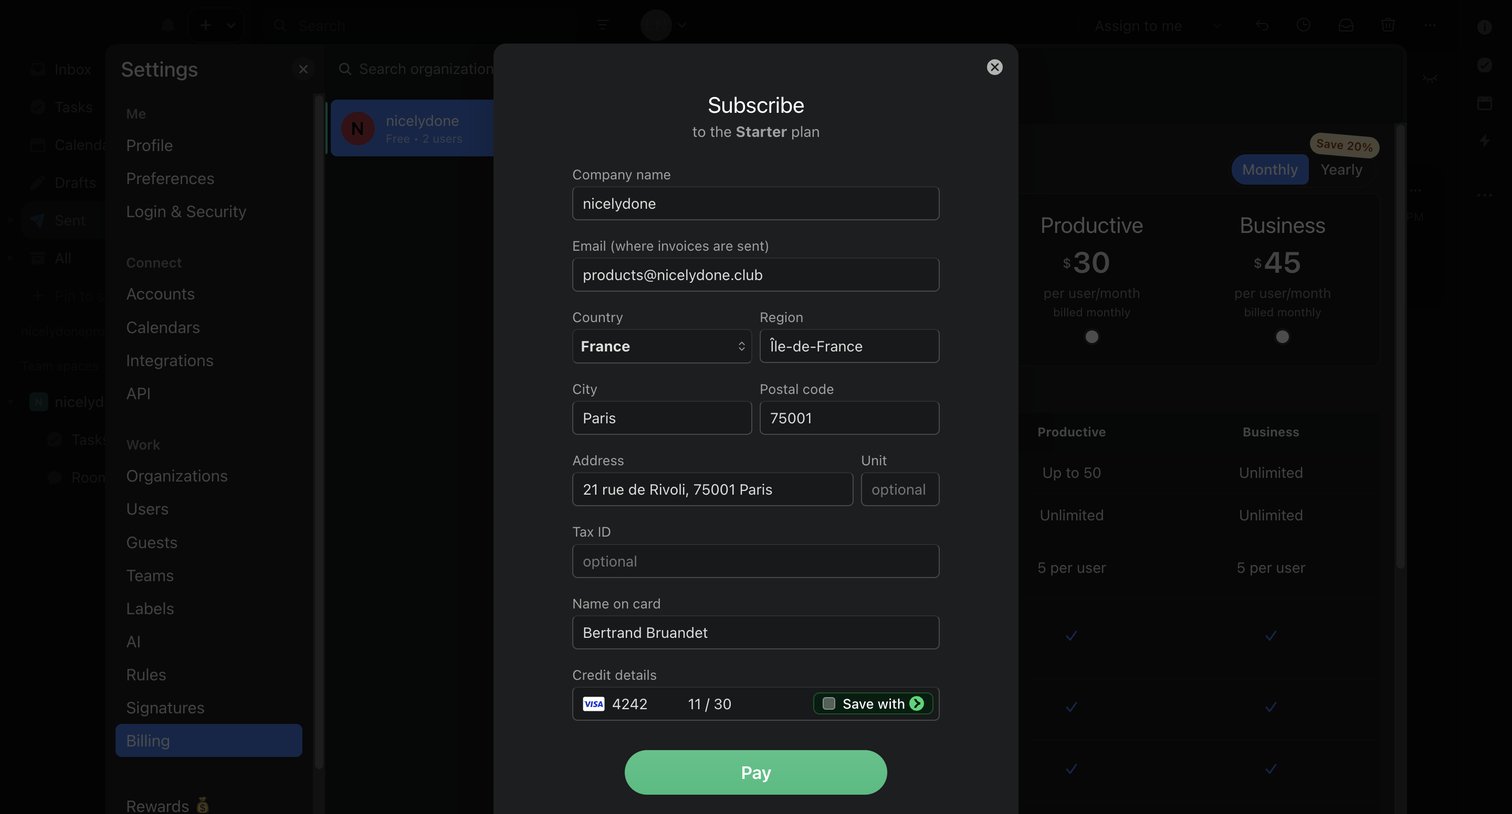Open the Organizations settings section
Viewport: 1512px width, 814px height.
coord(177,476)
